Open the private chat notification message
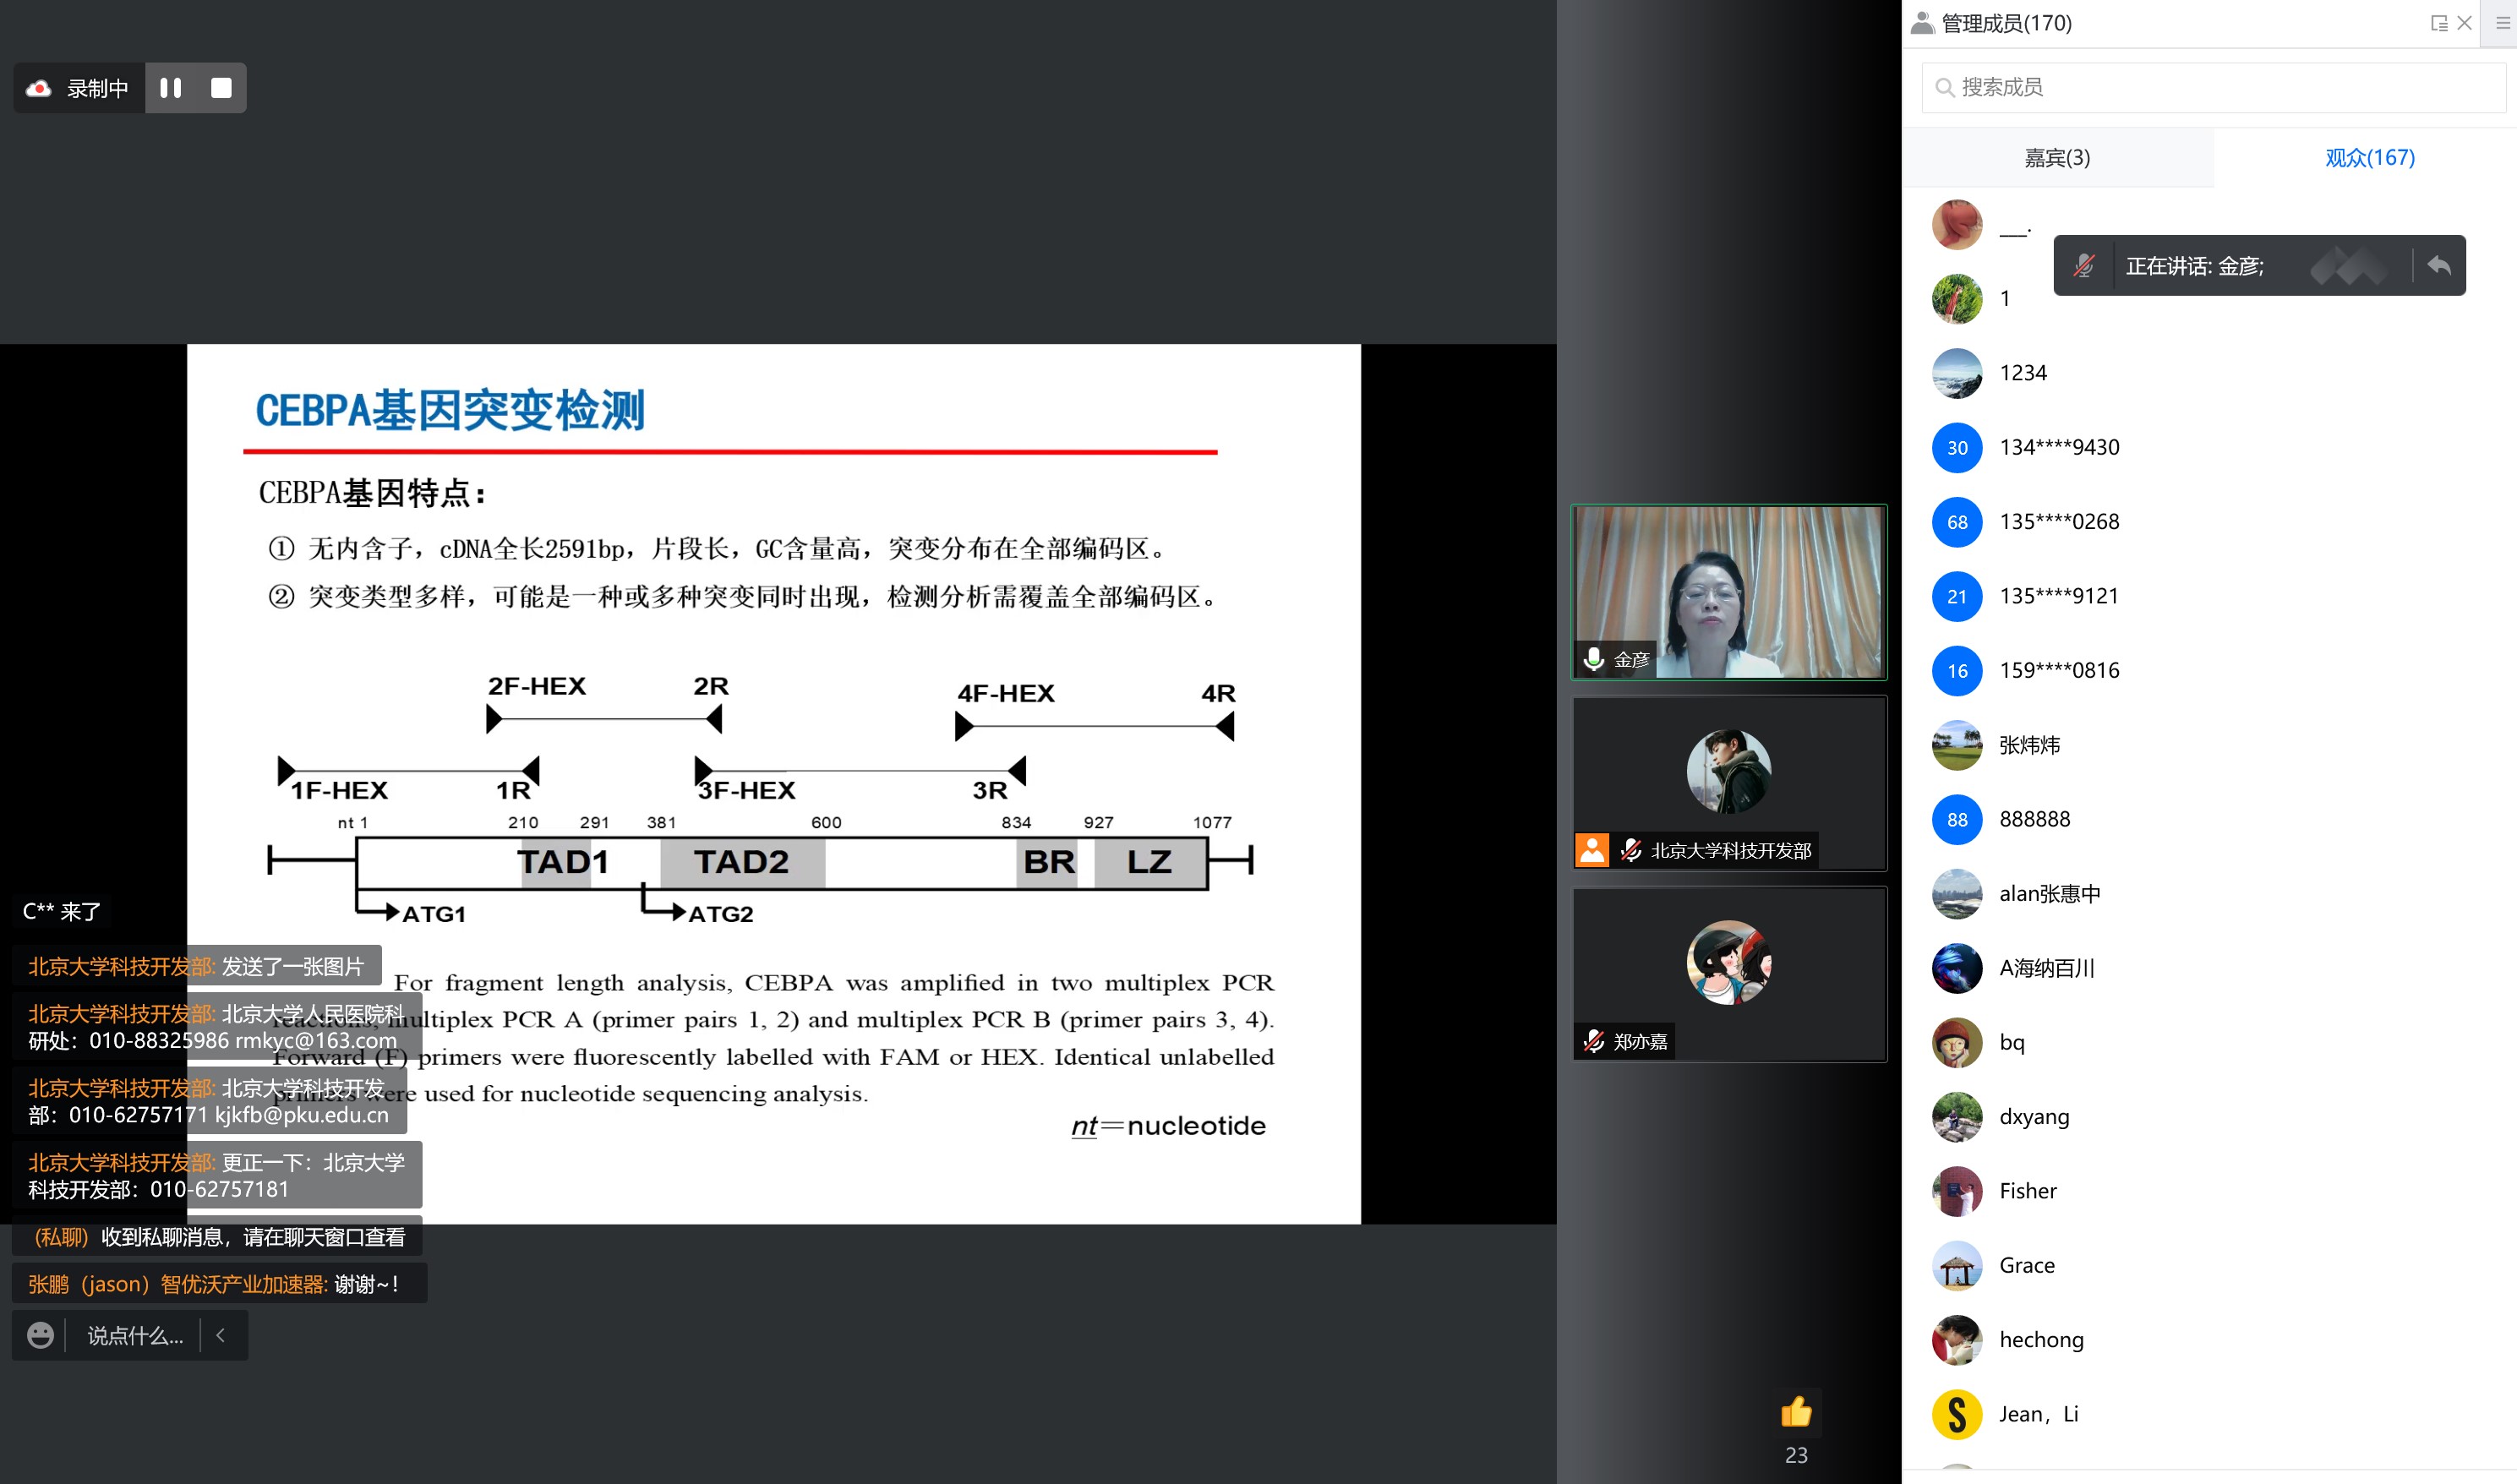This screenshot has height=1484, width=2517. [x=218, y=1237]
